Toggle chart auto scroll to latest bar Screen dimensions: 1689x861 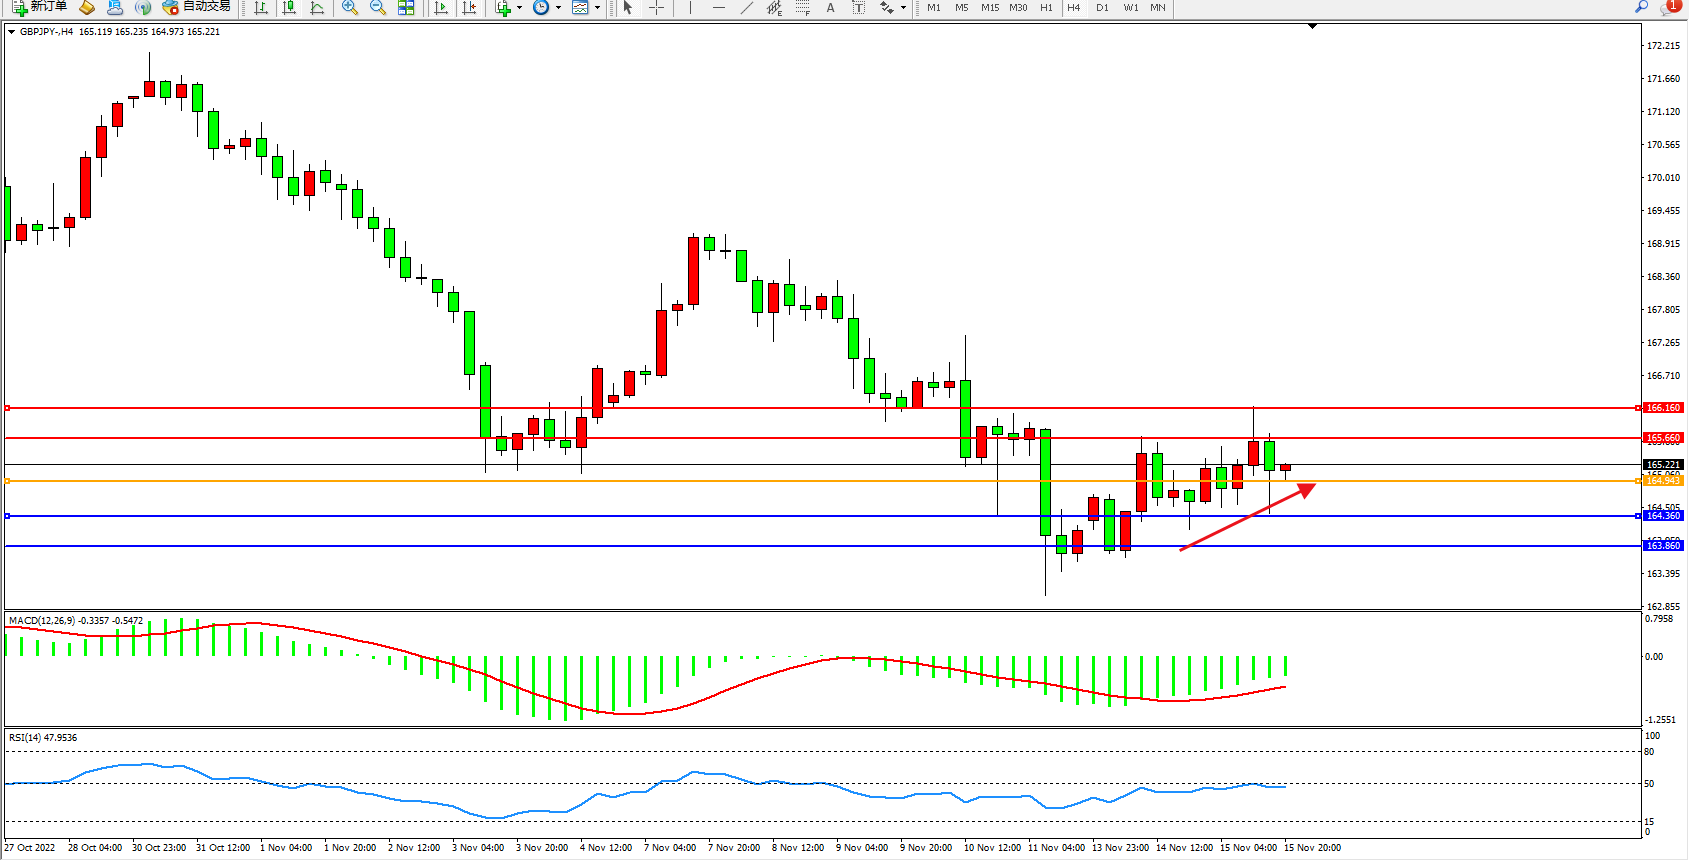coord(441,7)
